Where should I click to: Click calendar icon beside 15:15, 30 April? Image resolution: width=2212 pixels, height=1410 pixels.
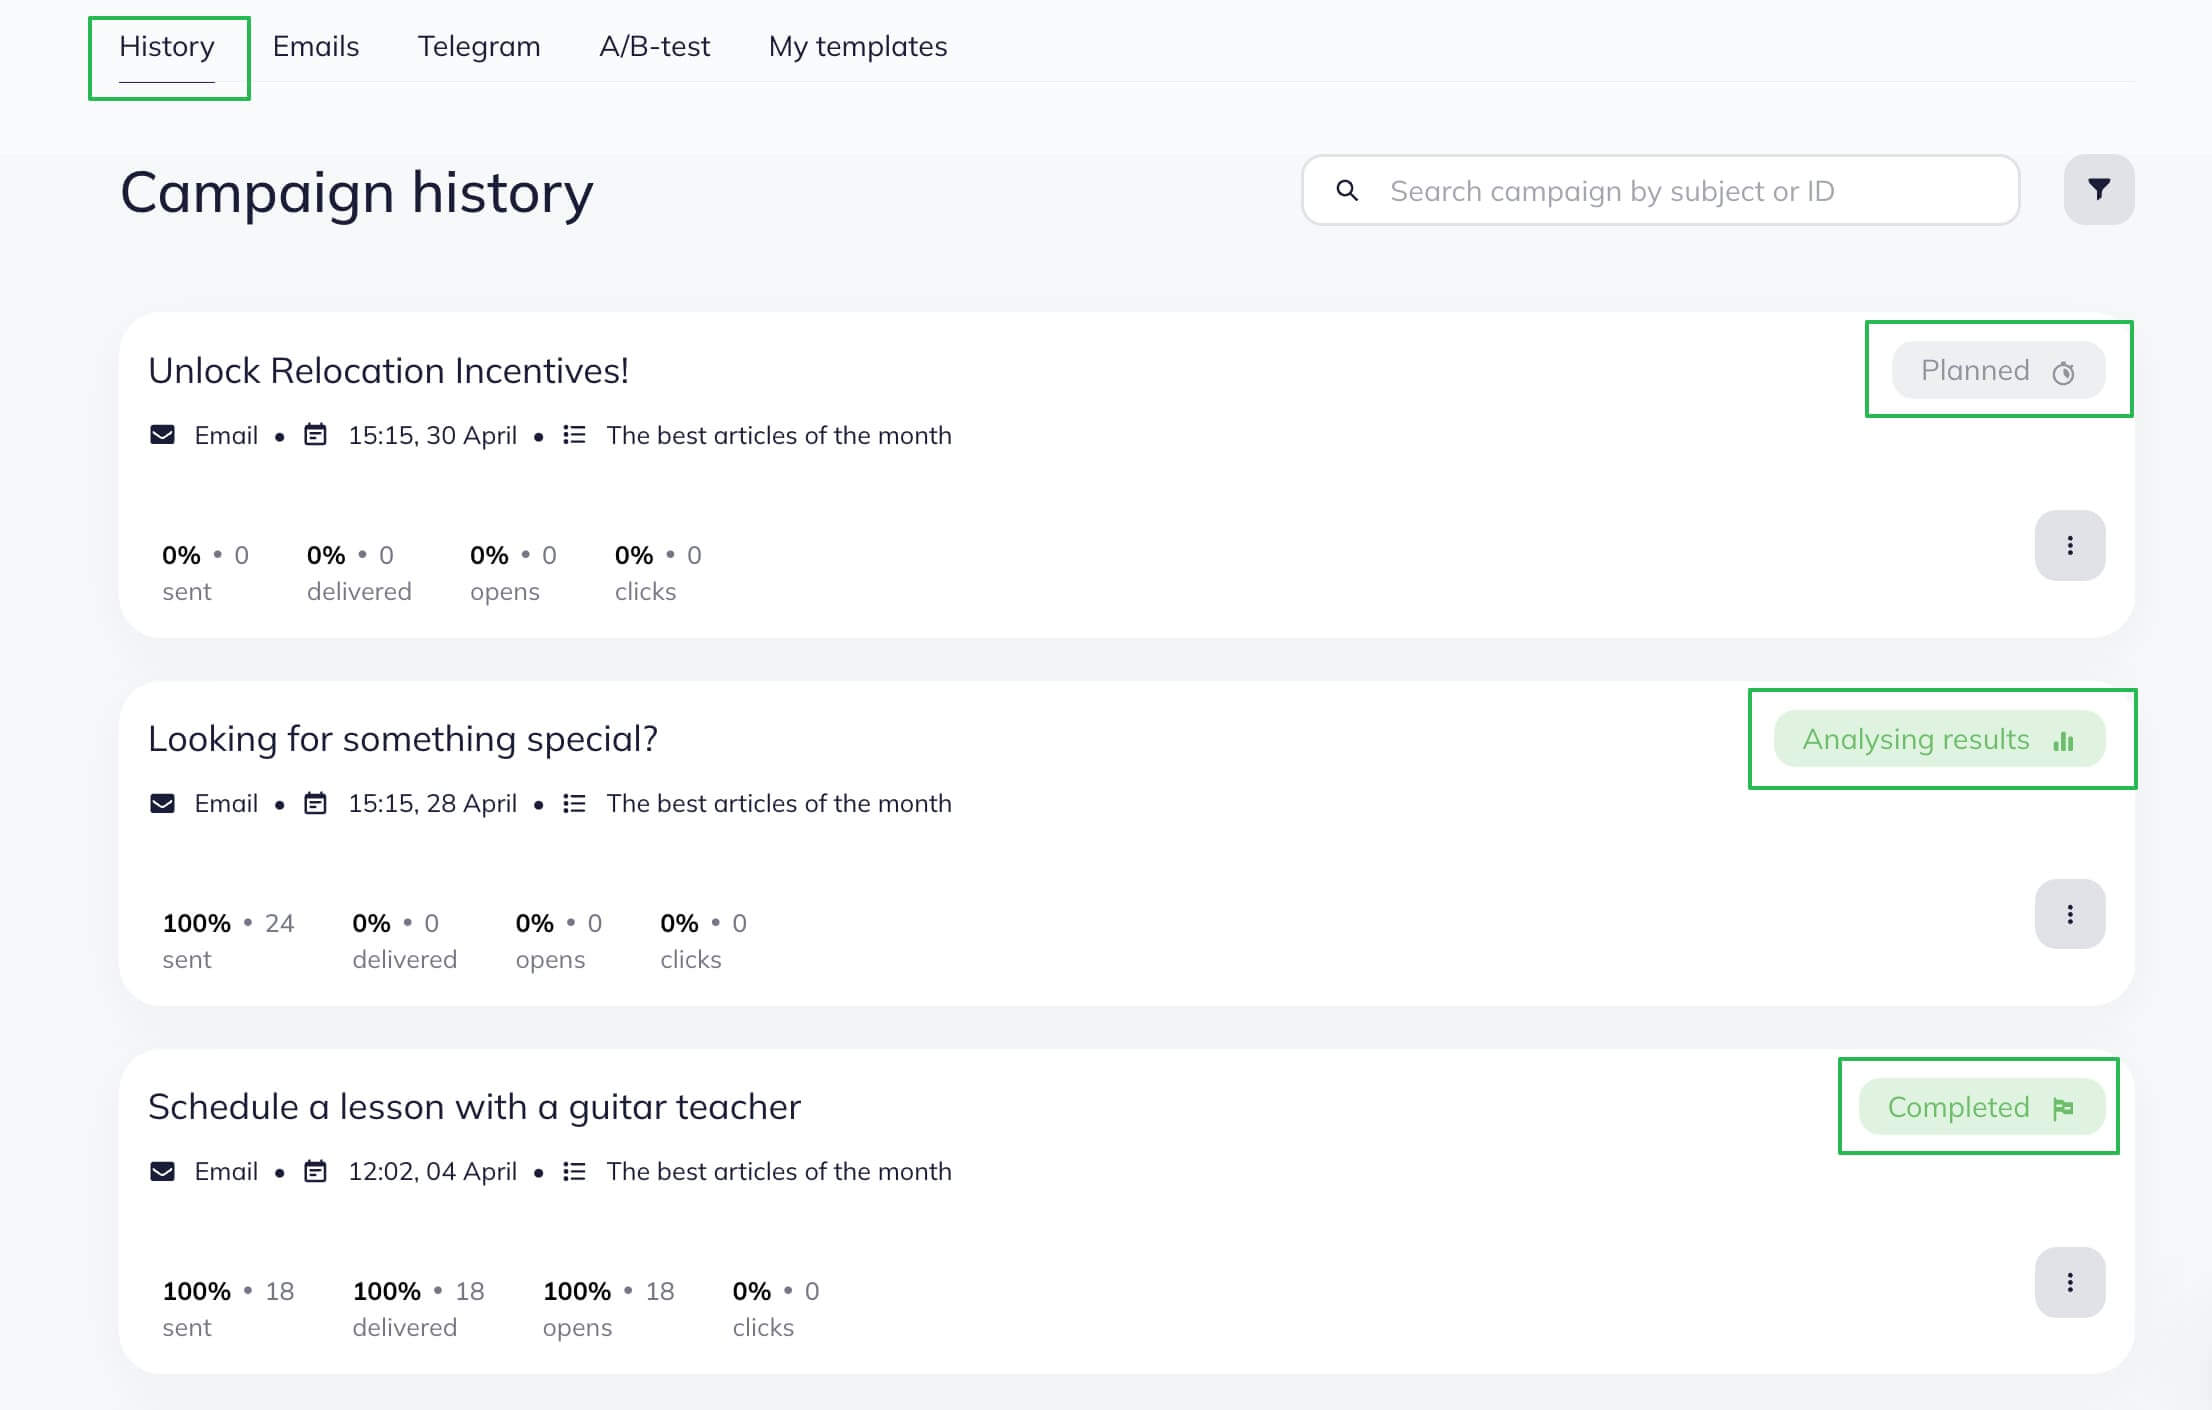(315, 435)
